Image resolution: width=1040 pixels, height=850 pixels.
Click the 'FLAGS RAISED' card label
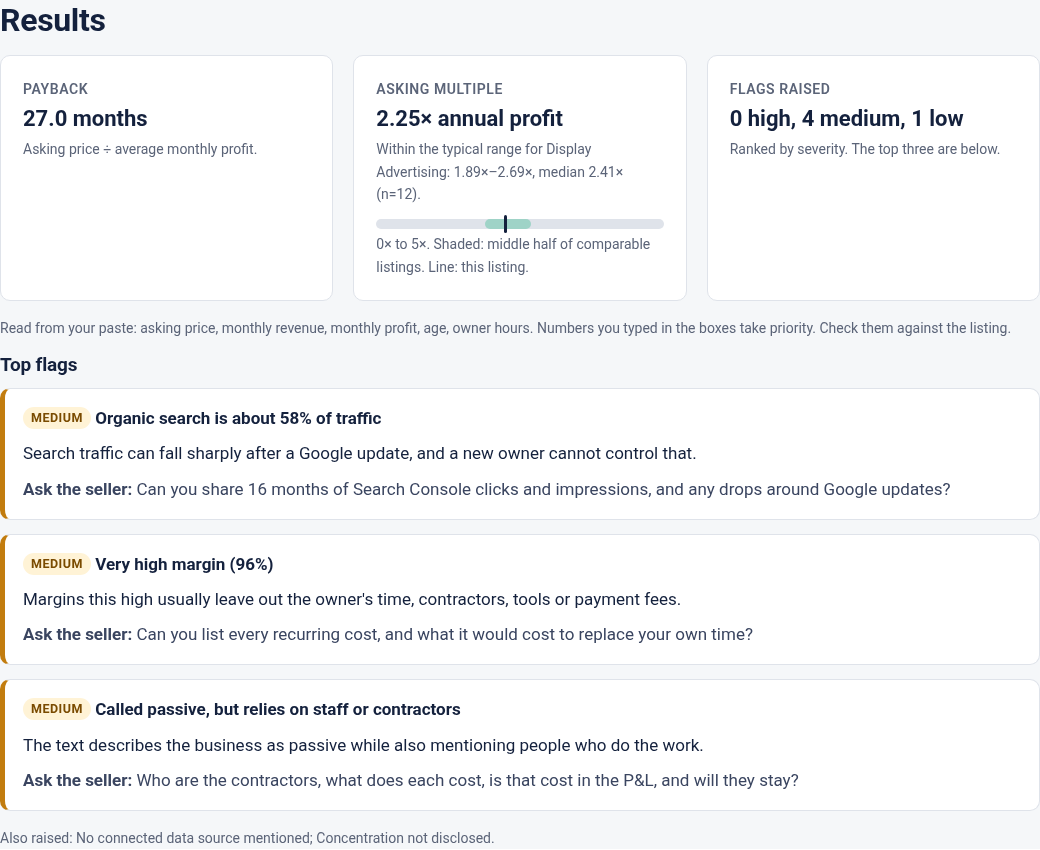(x=779, y=89)
